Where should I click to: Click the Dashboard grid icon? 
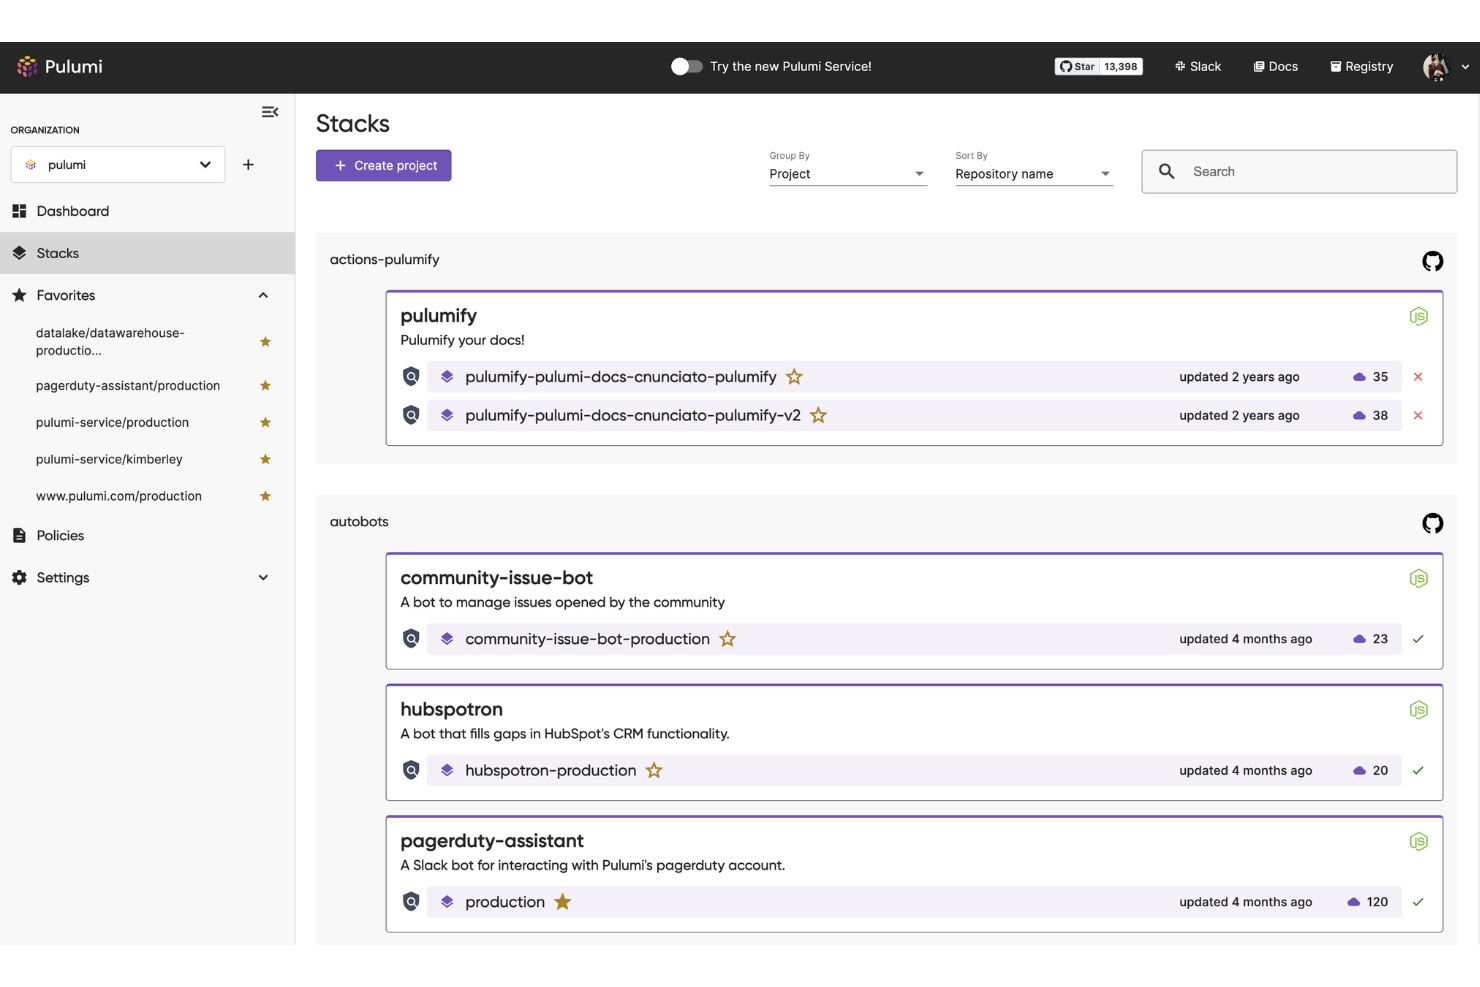[19, 211]
